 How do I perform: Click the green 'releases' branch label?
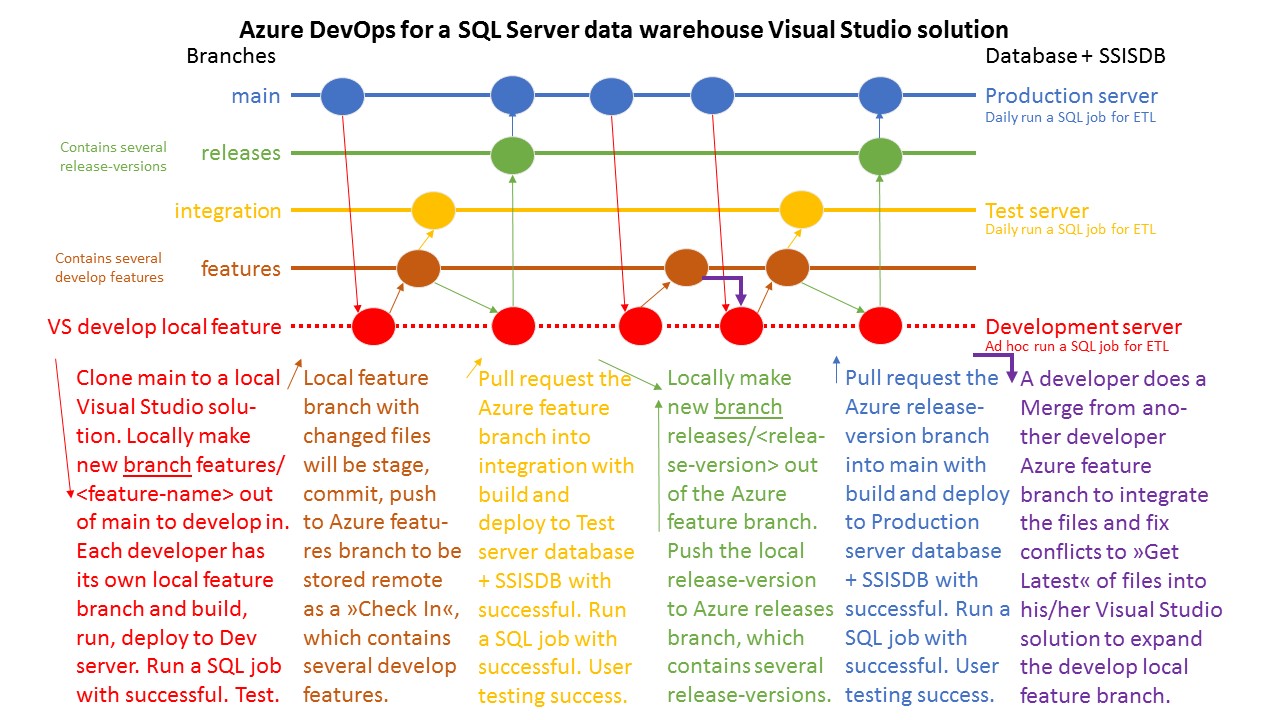241,153
